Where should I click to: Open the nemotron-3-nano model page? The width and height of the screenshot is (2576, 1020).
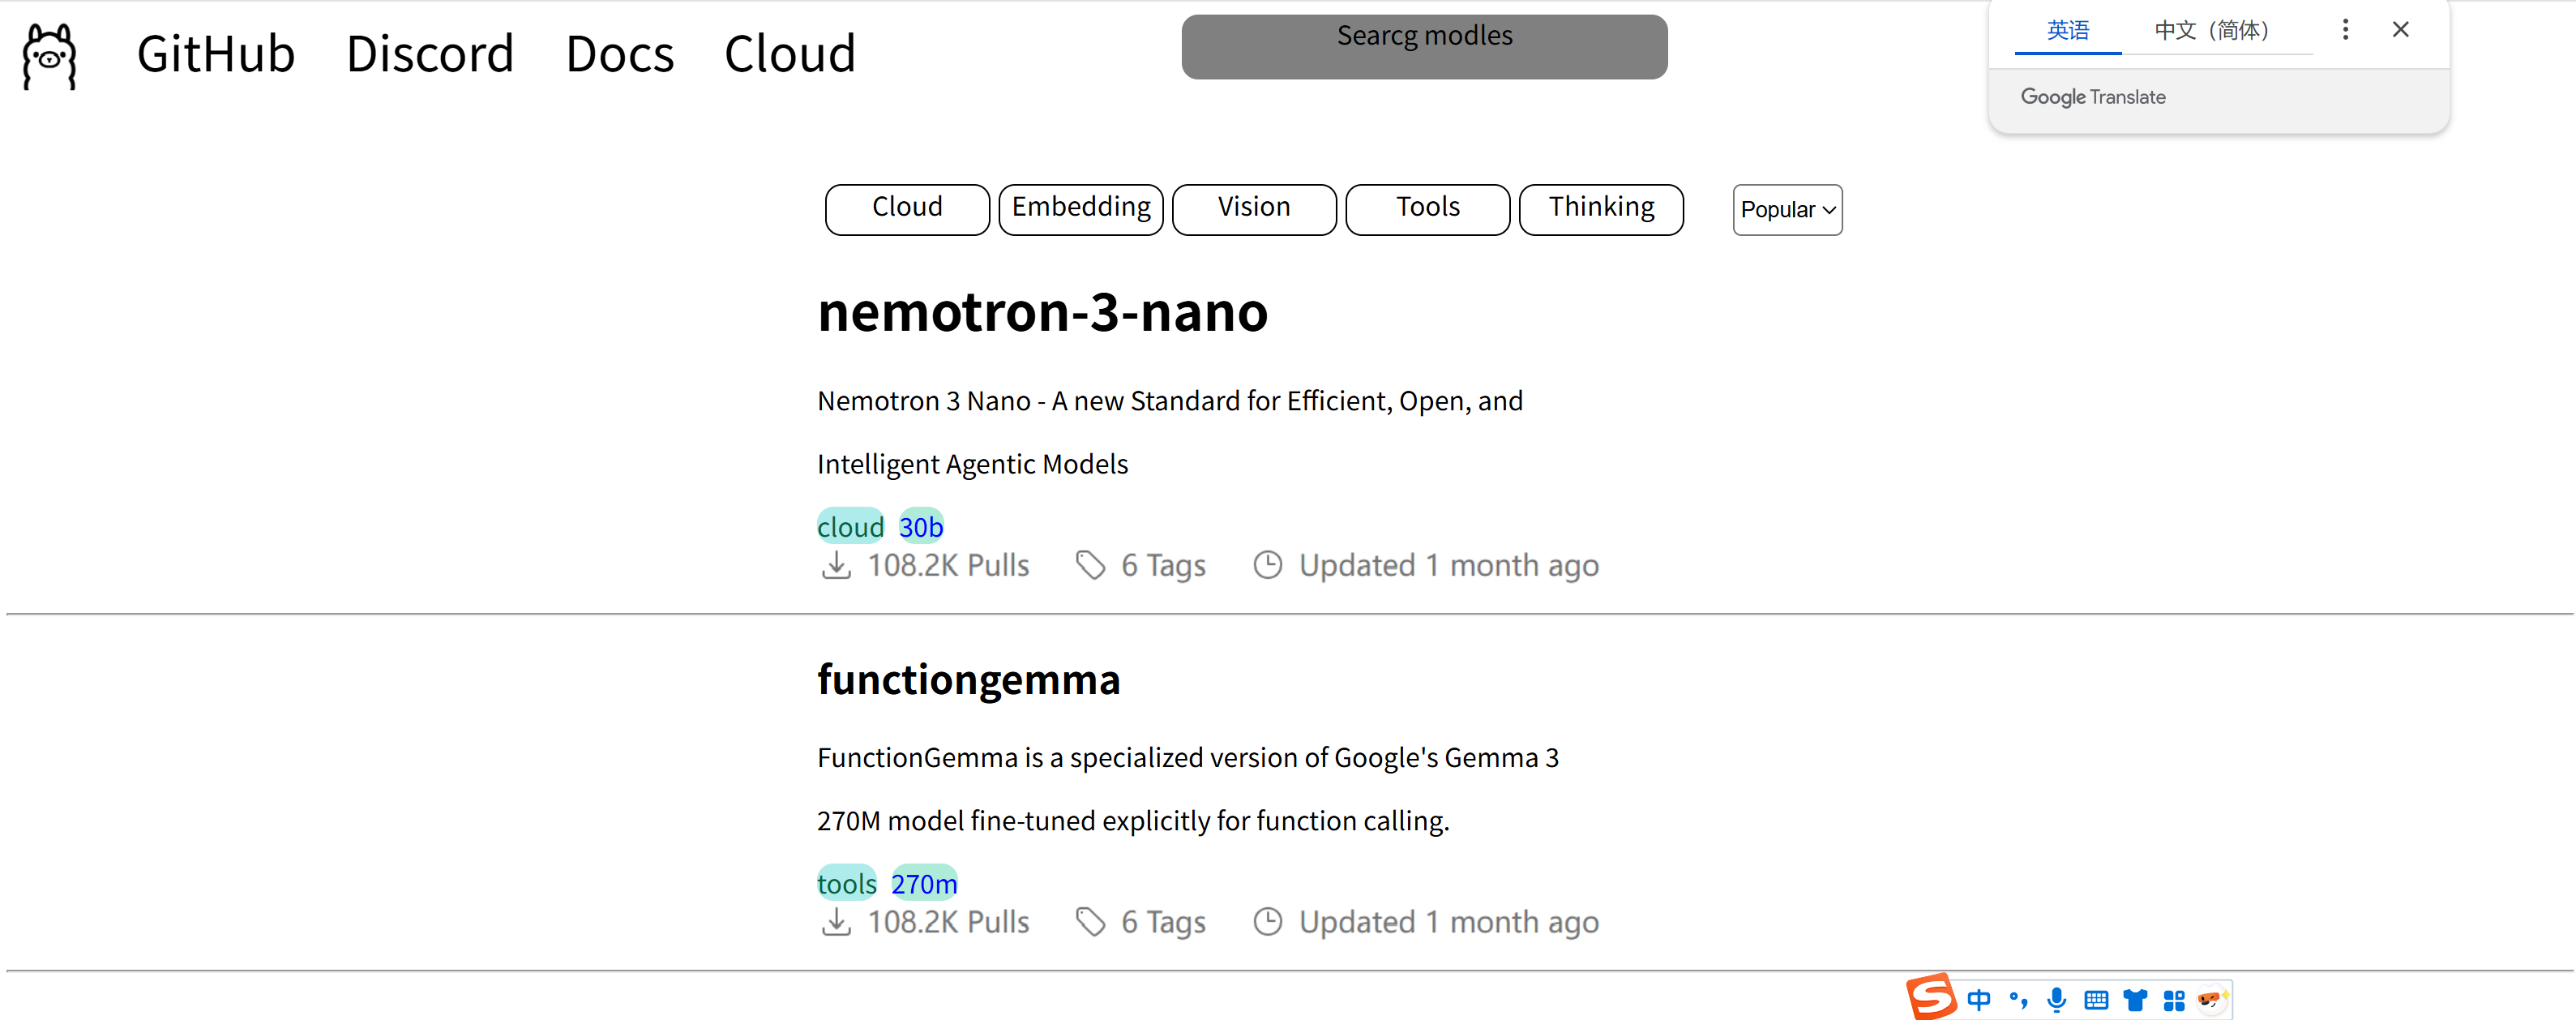click(1041, 311)
